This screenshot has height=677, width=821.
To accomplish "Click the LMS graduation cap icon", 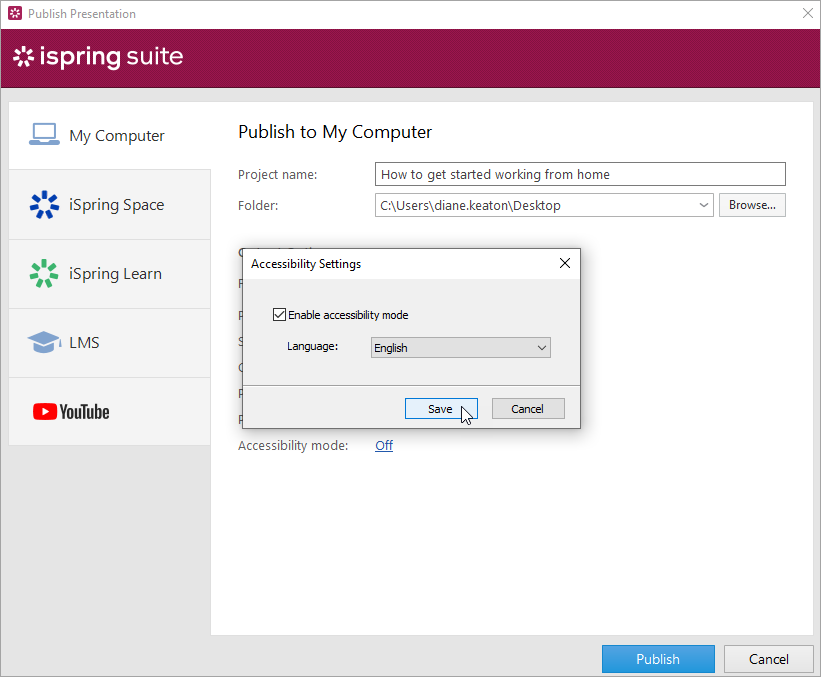I will [x=44, y=342].
